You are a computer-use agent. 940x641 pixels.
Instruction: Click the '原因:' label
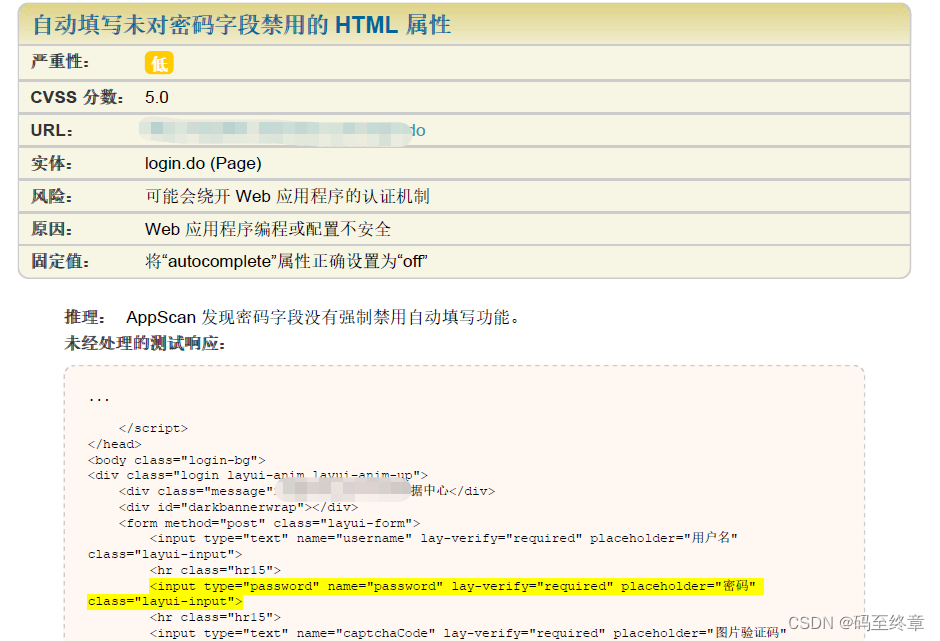click(52, 229)
